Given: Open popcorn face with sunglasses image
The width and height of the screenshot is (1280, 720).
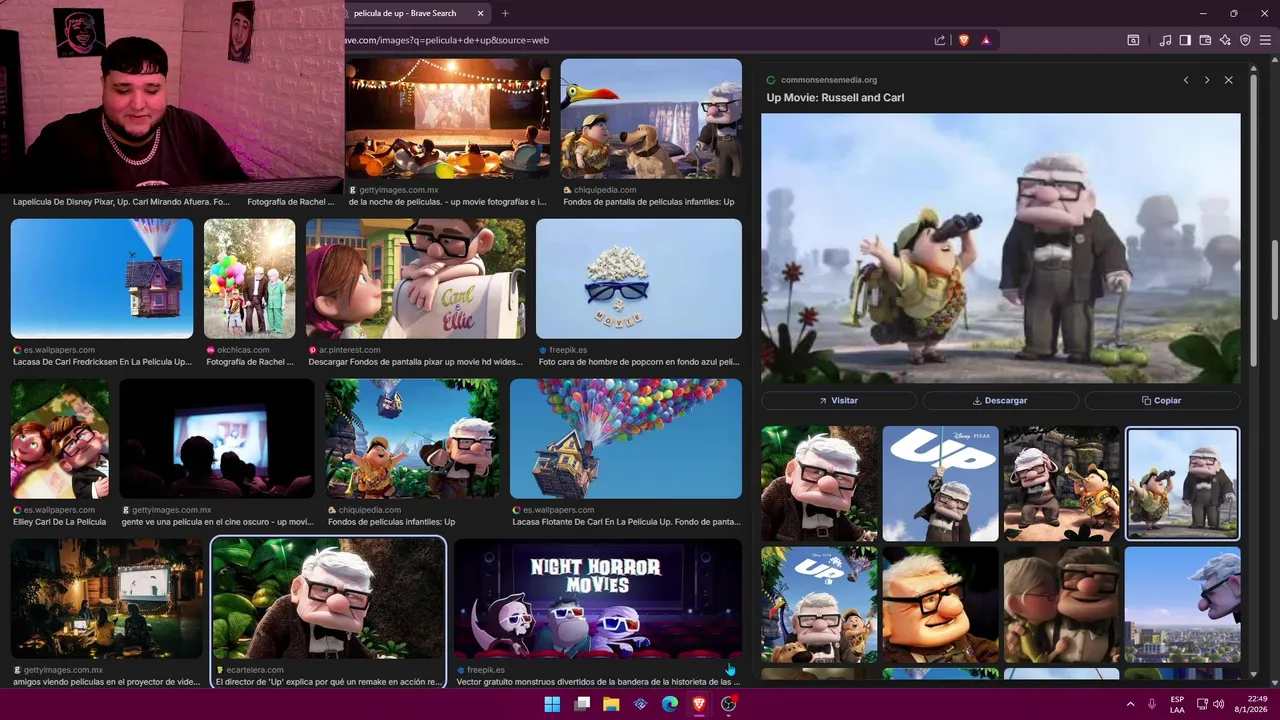Looking at the screenshot, I should pos(639,279).
